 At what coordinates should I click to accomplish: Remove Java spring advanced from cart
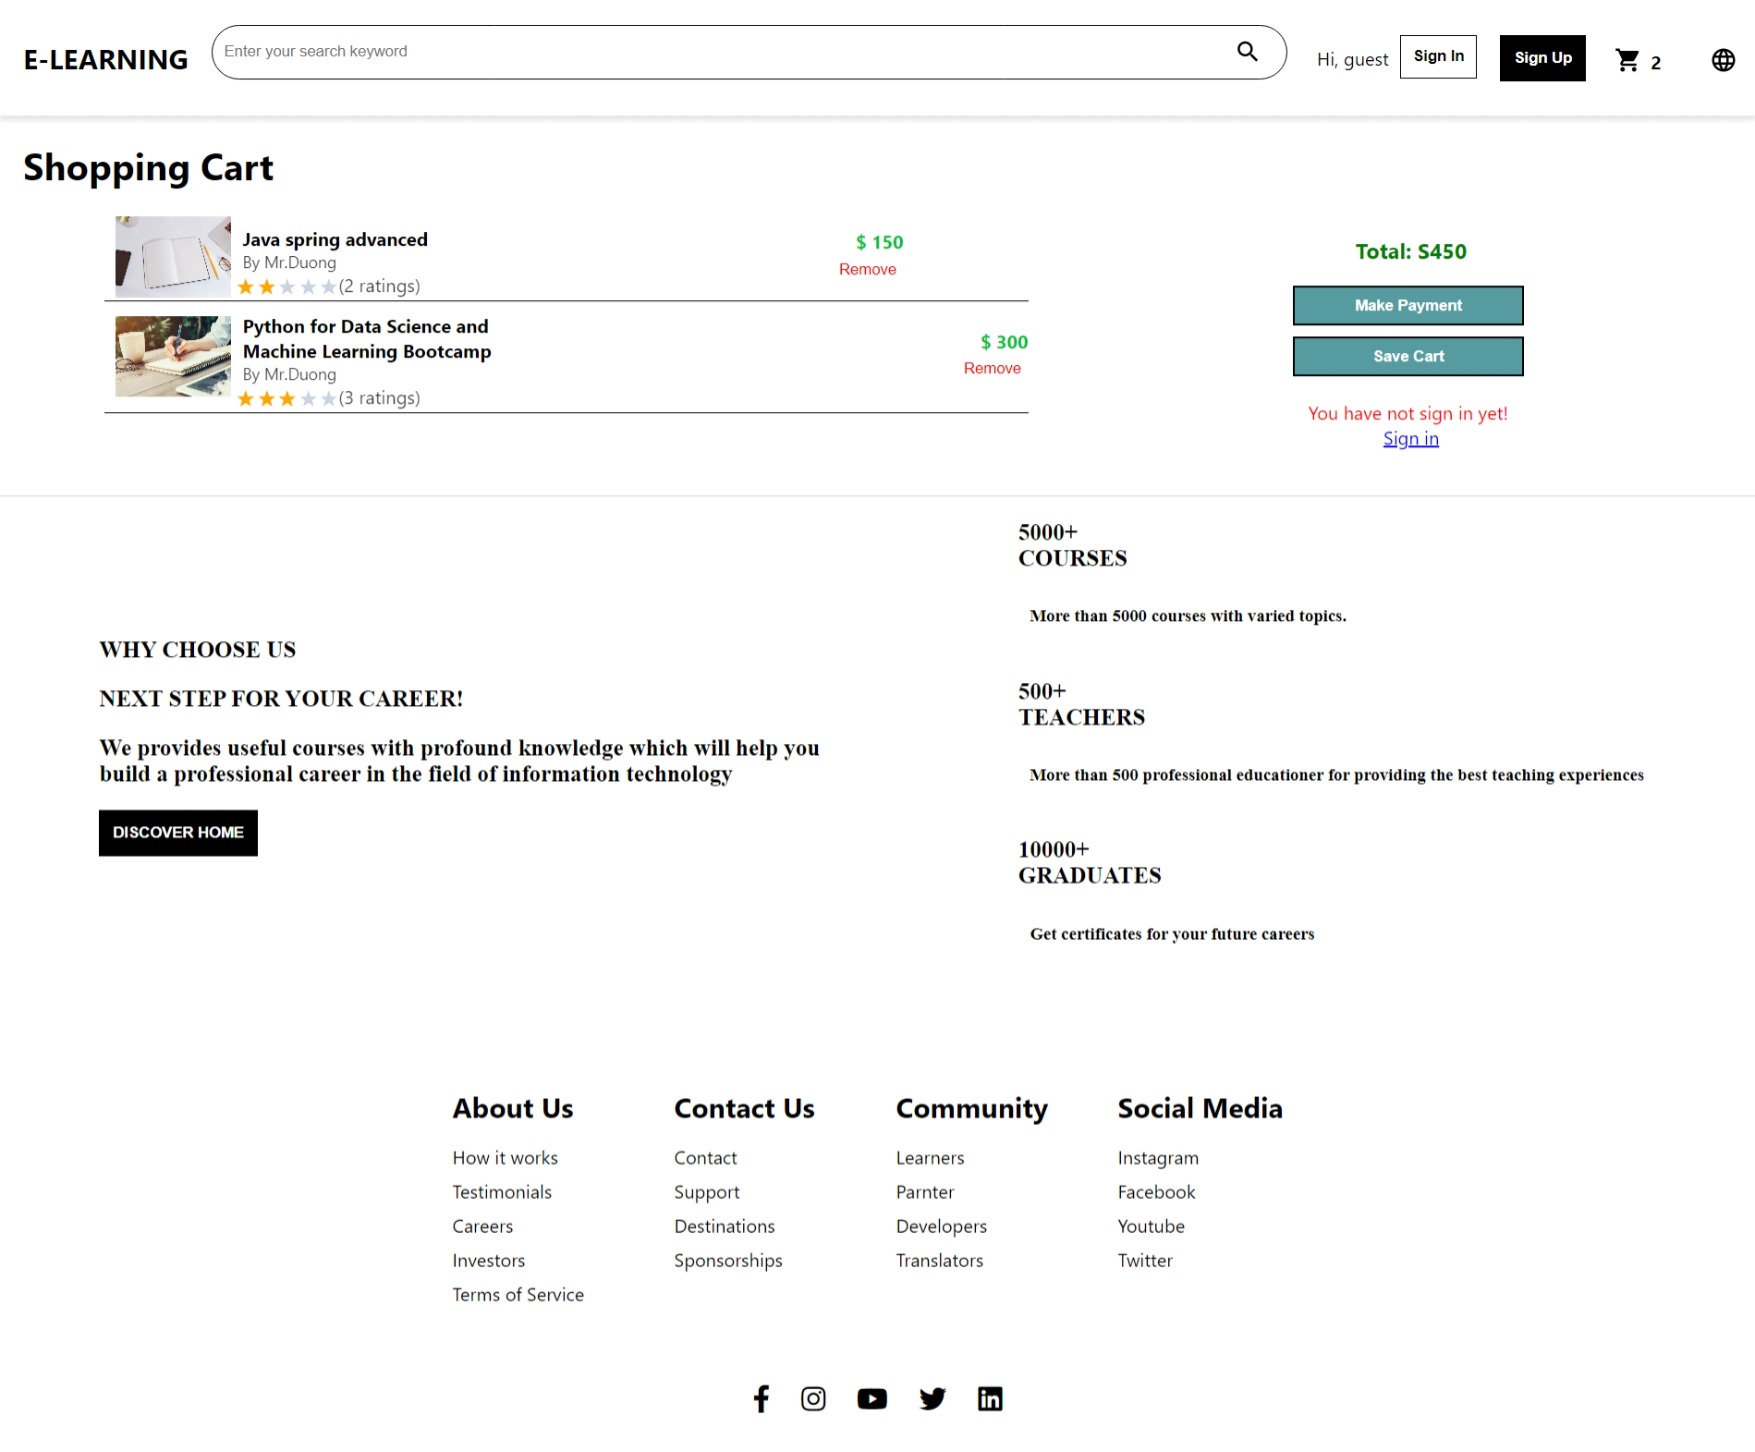tap(867, 269)
